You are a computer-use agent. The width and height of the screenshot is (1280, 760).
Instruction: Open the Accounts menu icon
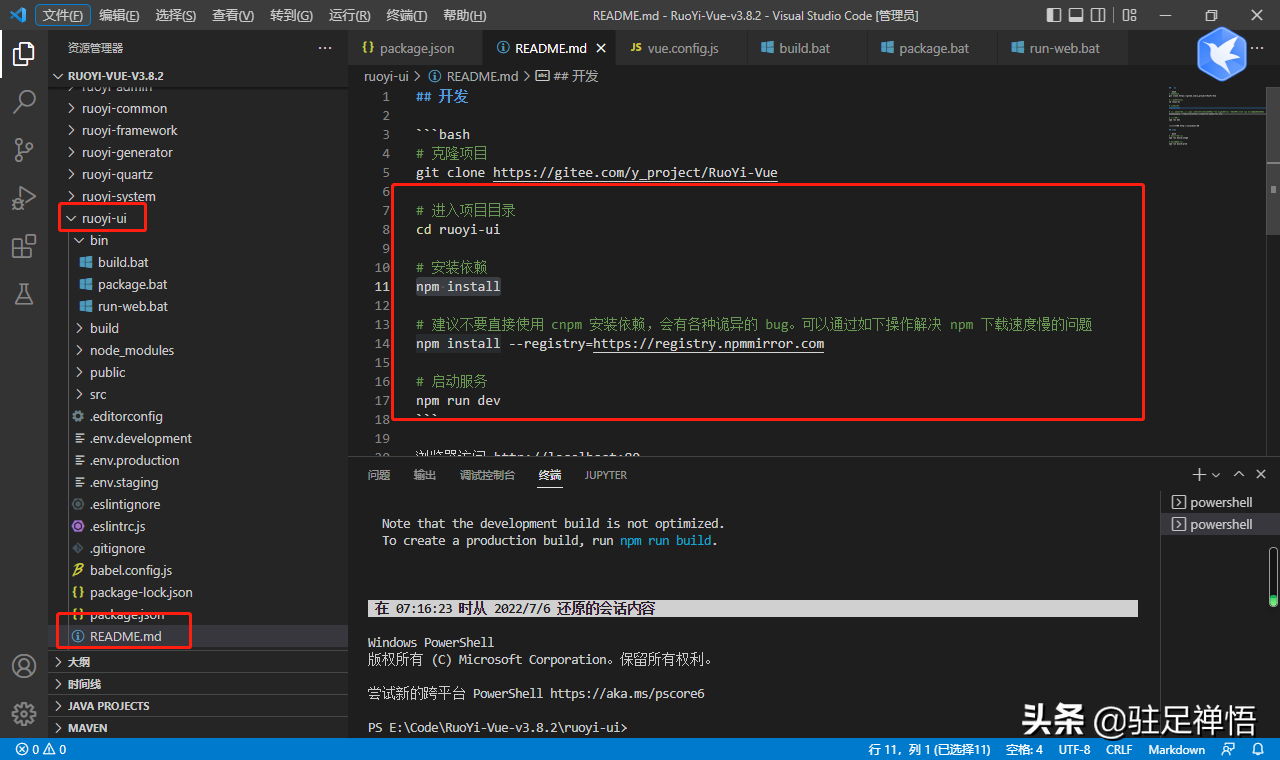[24, 666]
